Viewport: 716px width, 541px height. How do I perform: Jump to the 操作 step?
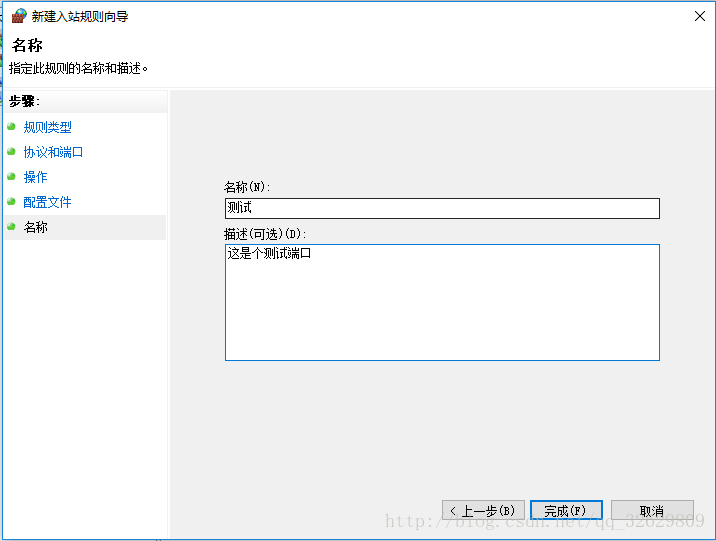[x=35, y=177]
